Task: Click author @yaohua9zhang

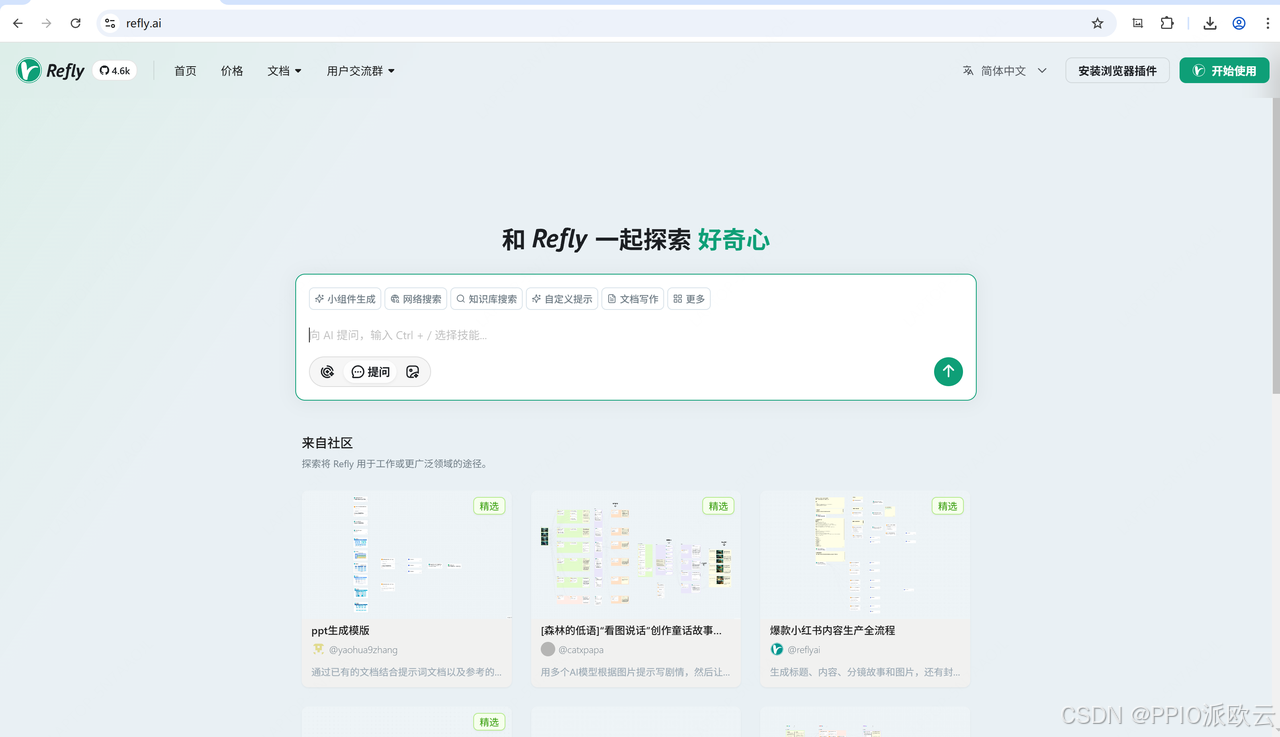Action: (x=363, y=650)
